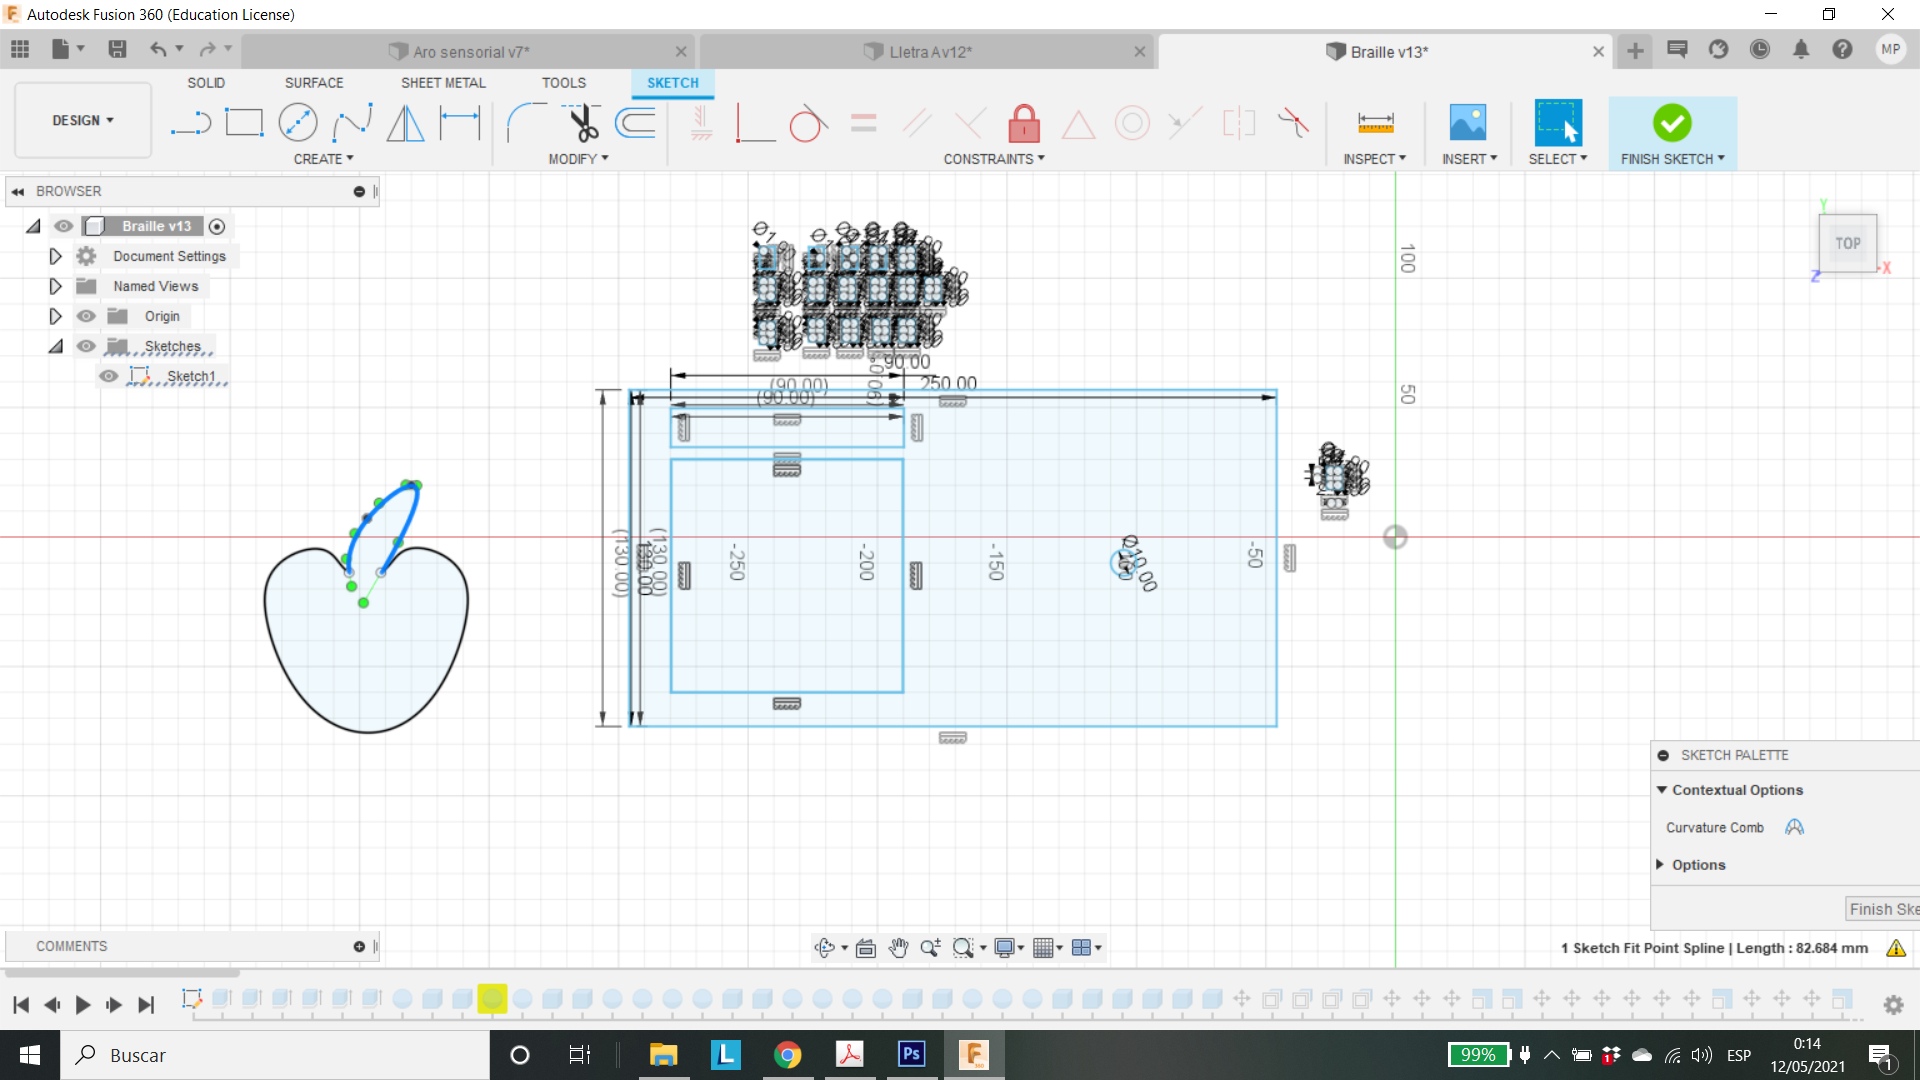Image resolution: width=1920 pixels, height=1080 pixels.
Task: Click the Select tool icon
Action: click(x=1558, y=123)
